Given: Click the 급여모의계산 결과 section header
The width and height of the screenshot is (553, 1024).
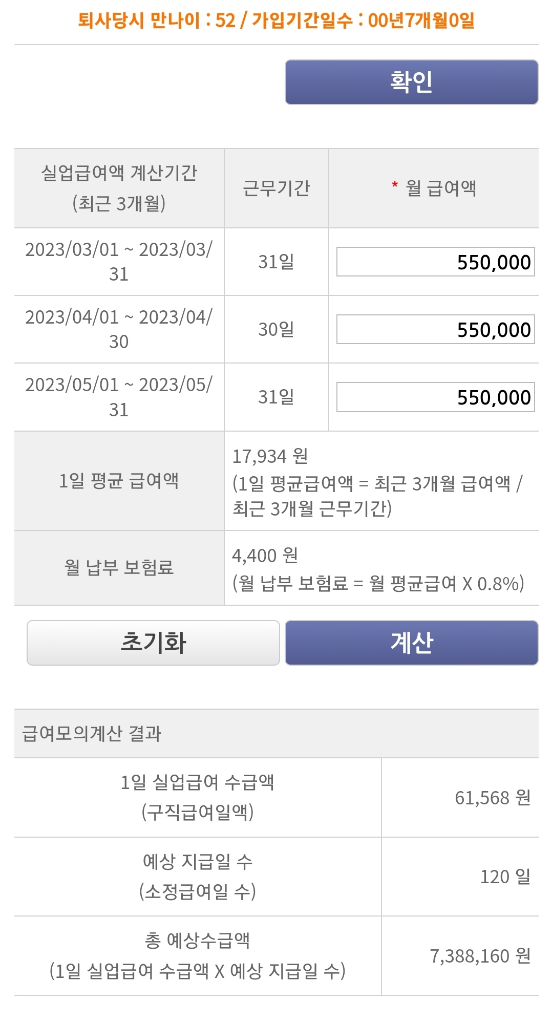Looking at the screenshot, I should point(92,733).
